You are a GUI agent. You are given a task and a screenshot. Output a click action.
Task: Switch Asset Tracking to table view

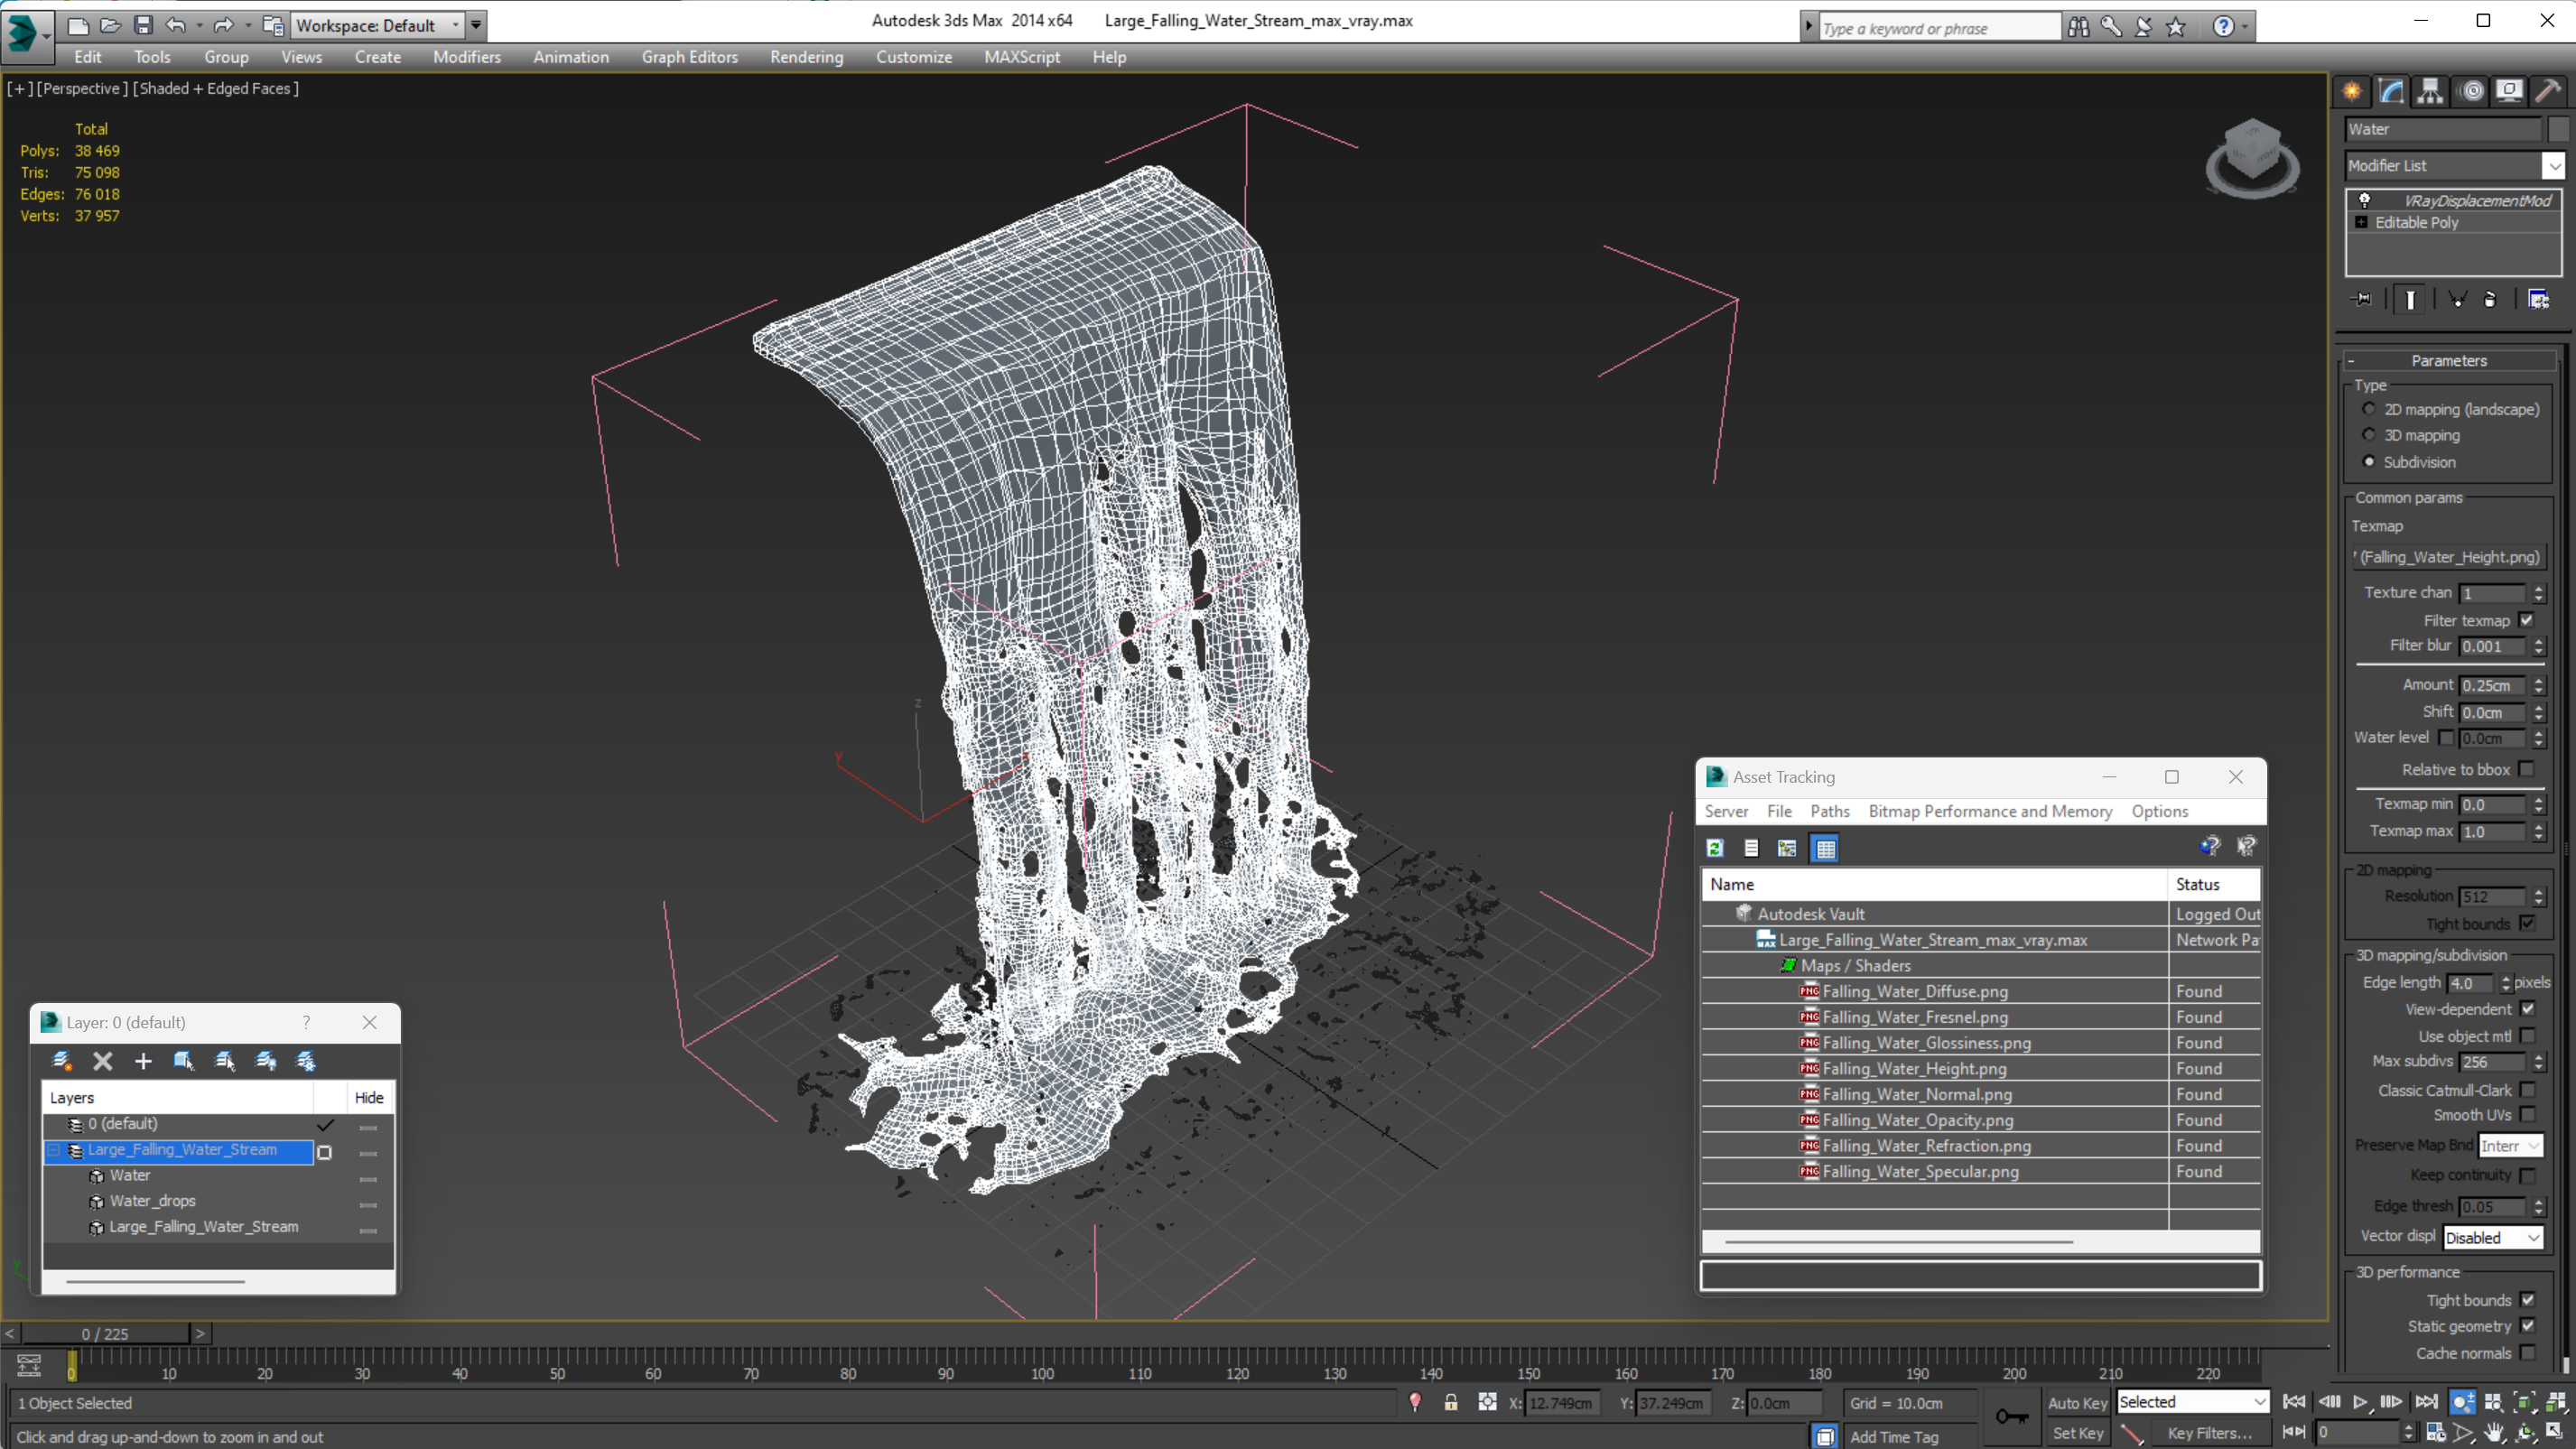click(x=1825, y=848)
